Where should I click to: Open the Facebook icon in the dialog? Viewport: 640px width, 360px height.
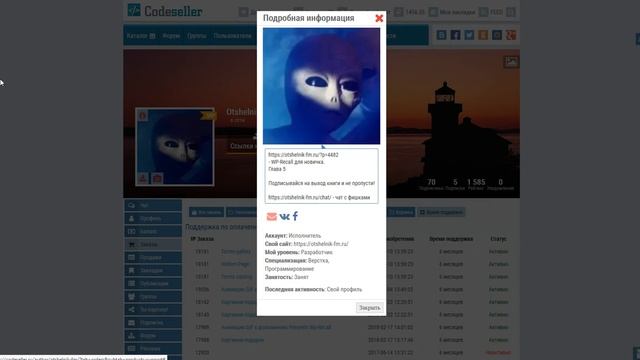[295, 216]
